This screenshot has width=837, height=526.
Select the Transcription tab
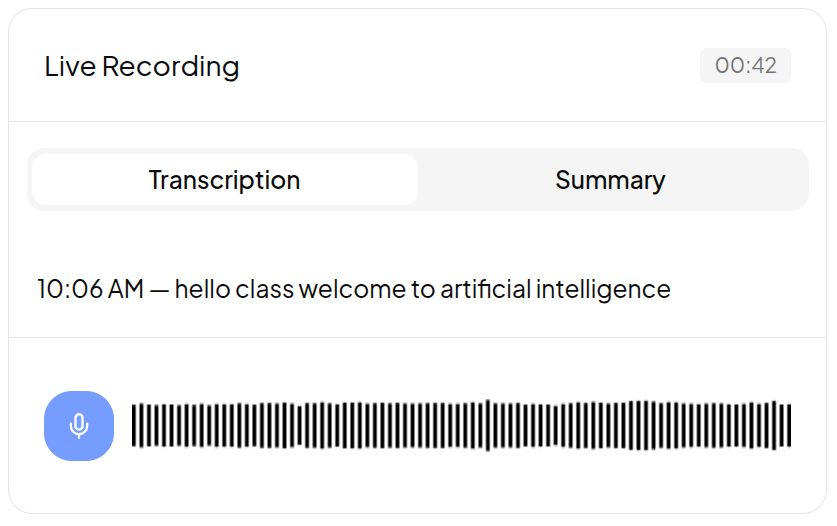coord(224,180)
